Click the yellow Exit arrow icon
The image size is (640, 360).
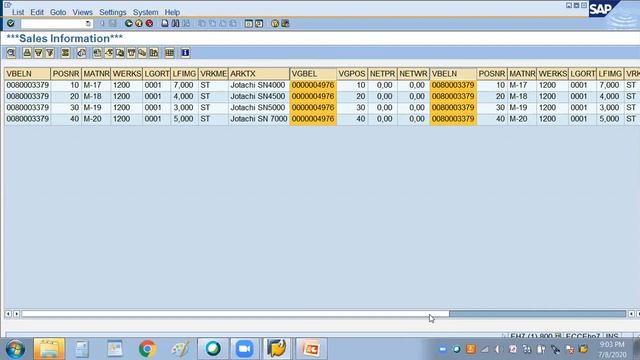pyautogui.click(x=139, y=24)
